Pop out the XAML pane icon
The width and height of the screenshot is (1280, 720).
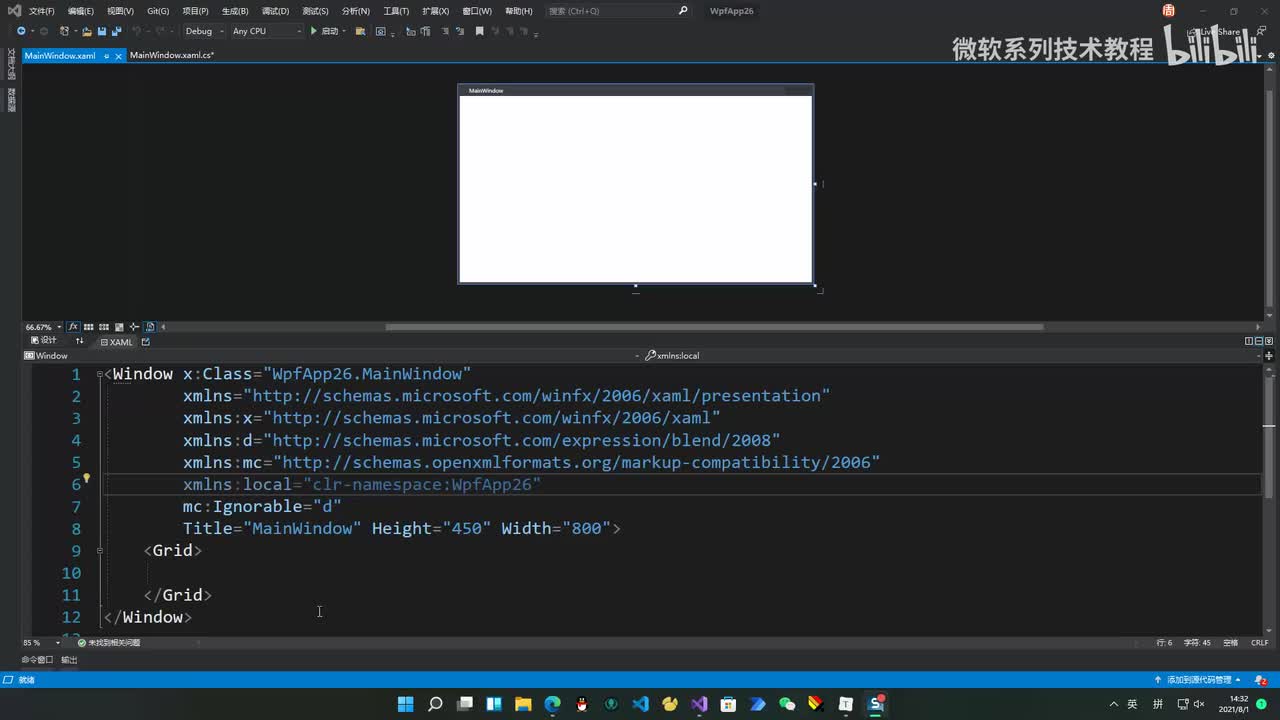coord(146,341)
